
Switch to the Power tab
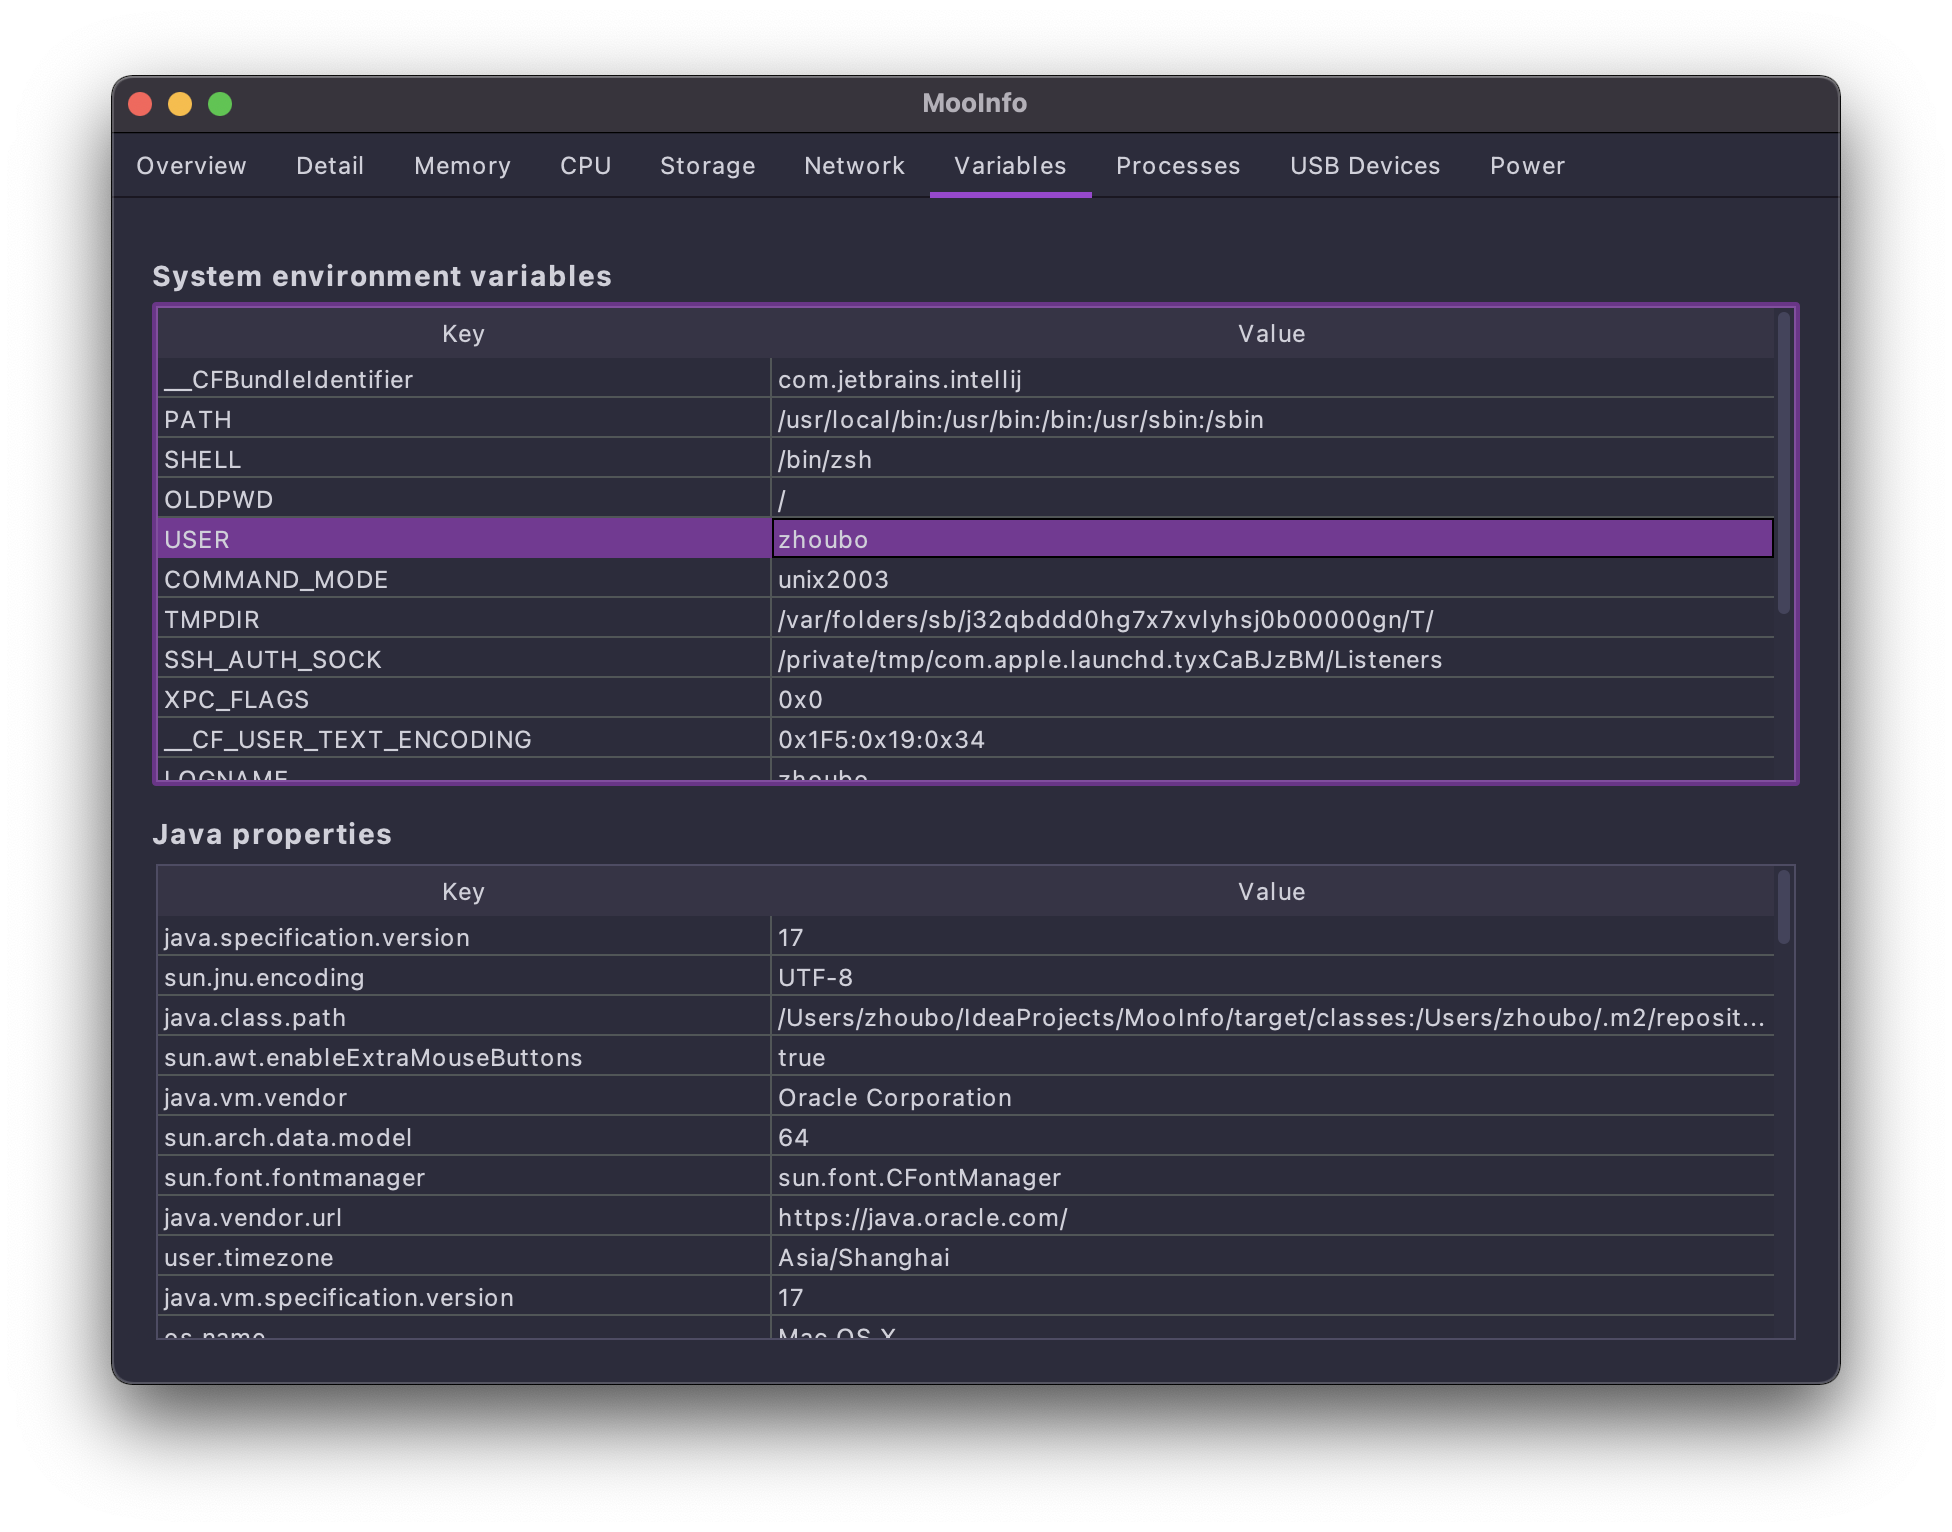coord(1526,166)
